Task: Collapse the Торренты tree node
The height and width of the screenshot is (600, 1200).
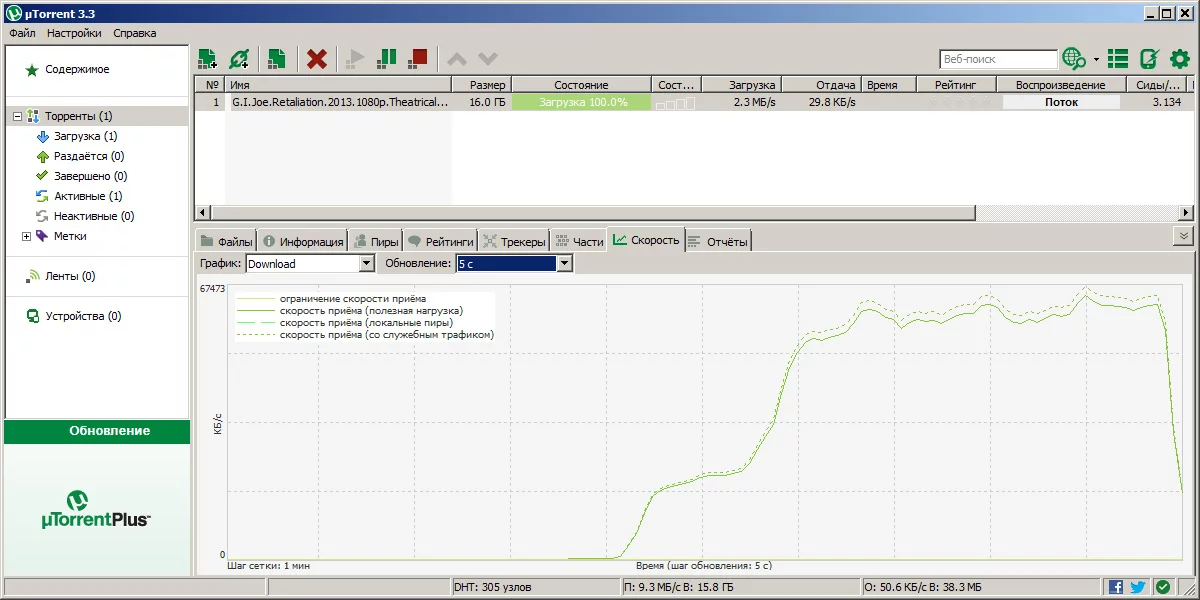Action: coord(17,117)
